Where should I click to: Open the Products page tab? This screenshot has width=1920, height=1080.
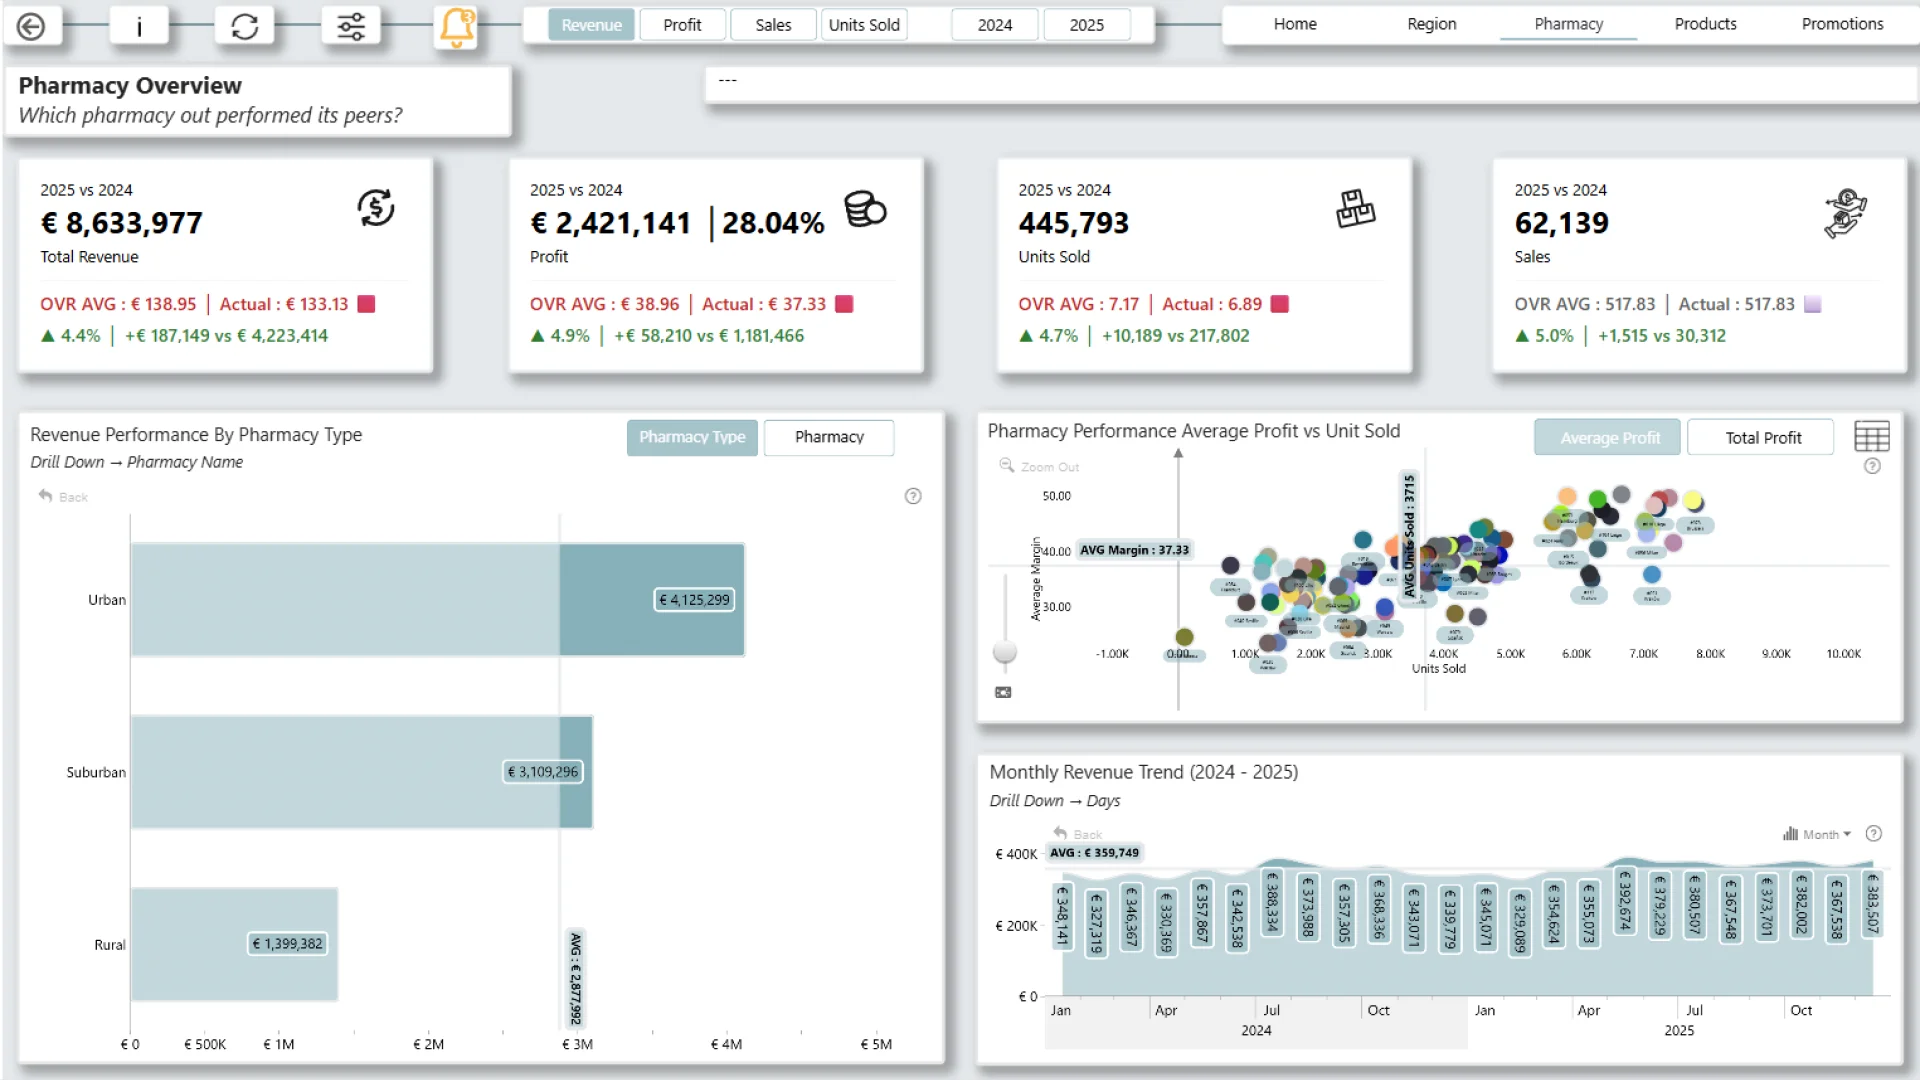[1705, 24]
